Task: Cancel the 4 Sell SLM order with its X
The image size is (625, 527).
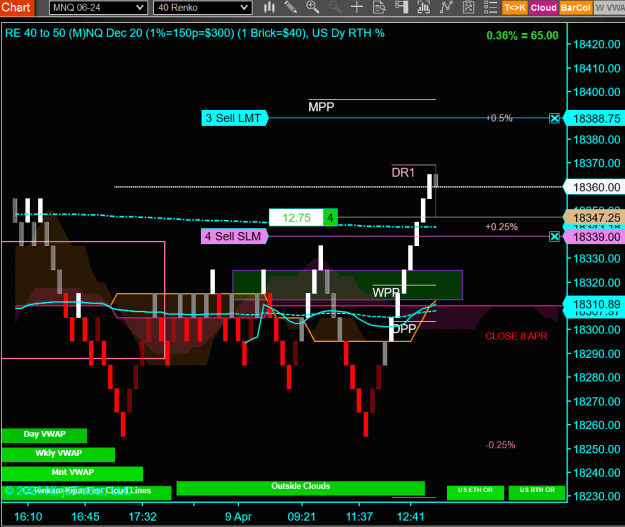Action: pyautogui.click(x=554, y=237)
